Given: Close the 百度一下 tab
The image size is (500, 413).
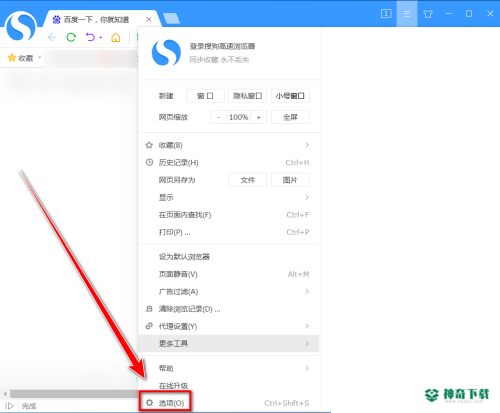Looking at the screenshot, I should (x=149, y=20).
